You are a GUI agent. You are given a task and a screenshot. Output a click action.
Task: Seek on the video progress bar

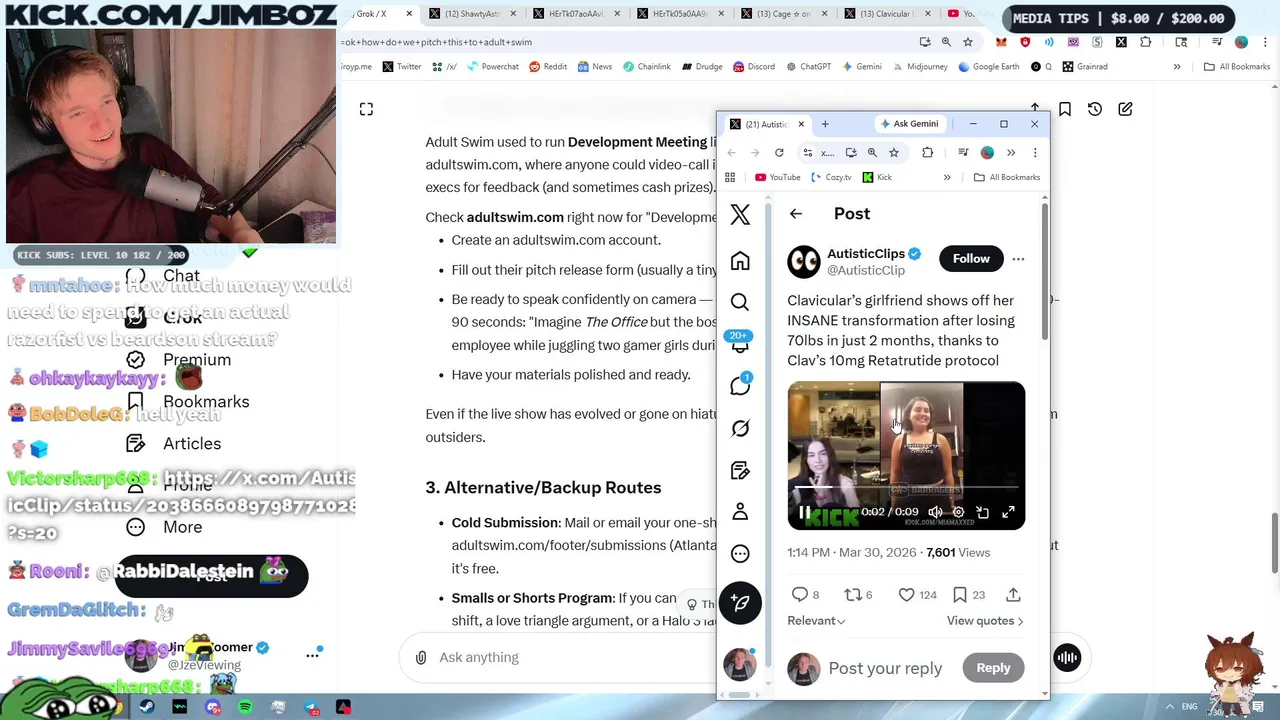coord(906,488)
